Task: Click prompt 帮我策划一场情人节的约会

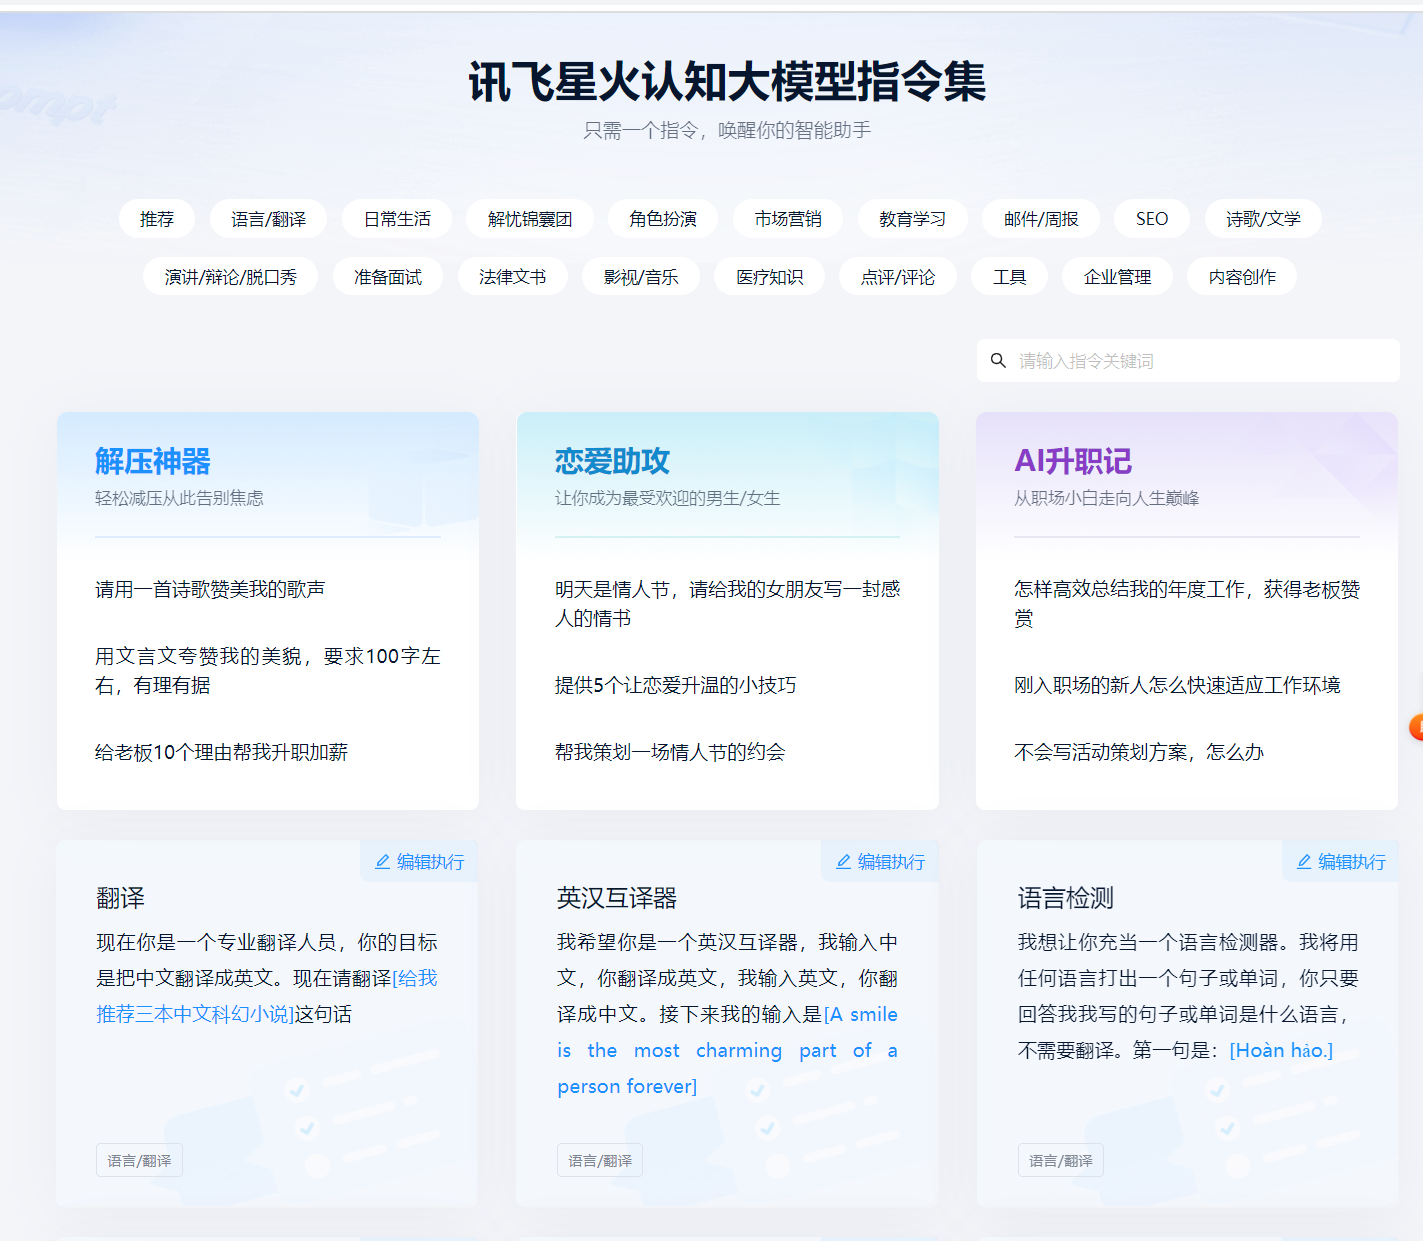Action: [670, 752]
